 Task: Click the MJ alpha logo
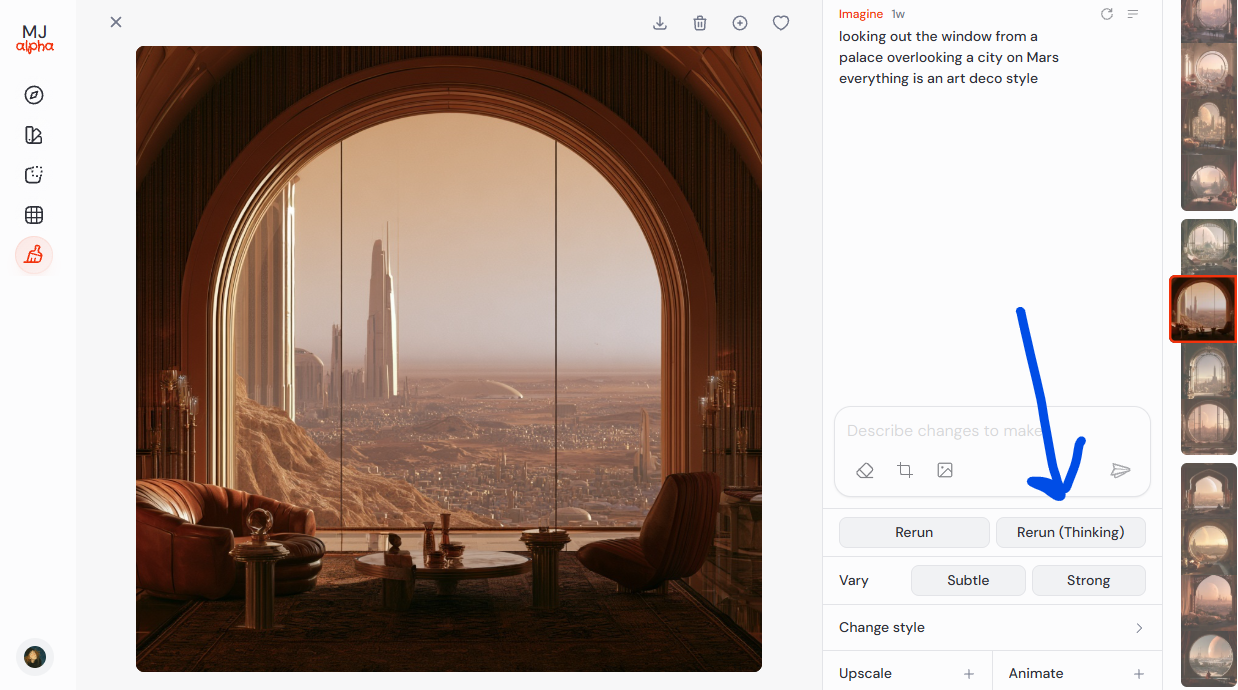pyautogui.click(x=35, y=39)
